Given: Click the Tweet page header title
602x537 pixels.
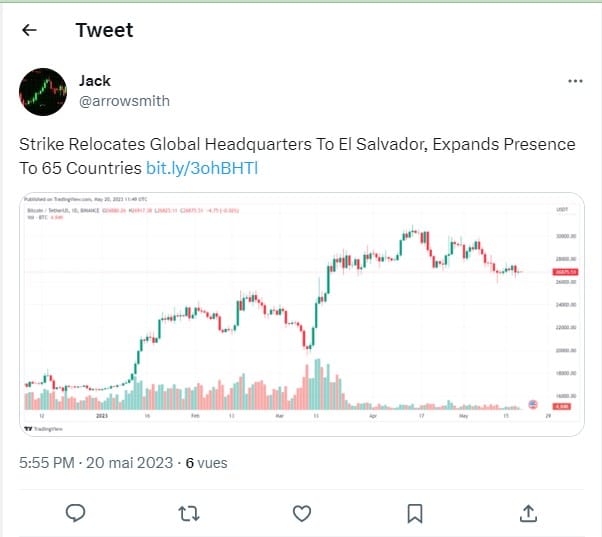Looking at the screenshot, I should (104, 30).
